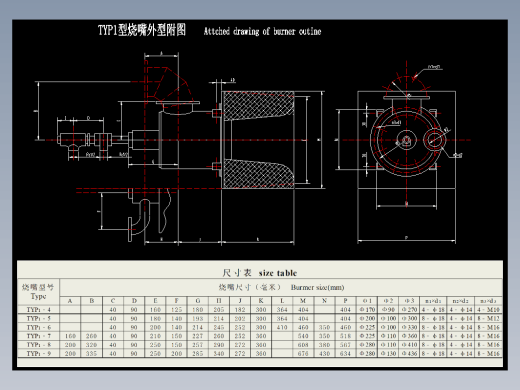520x390 pixels.
Task: Click the hatched upper burner block in drawing
Action: tap(258, 105)
